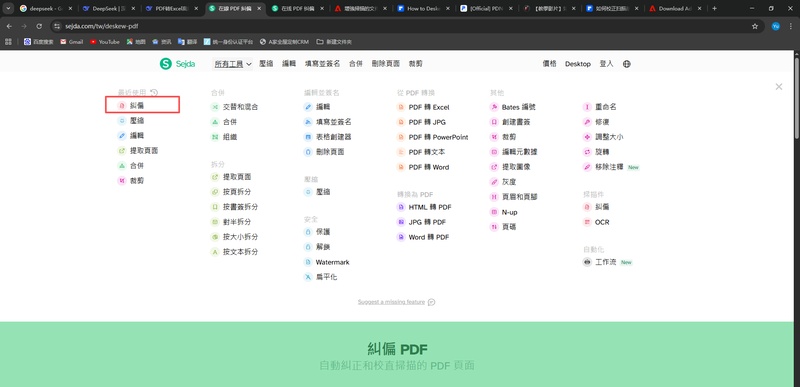Click the icon beside Word 轉 PDF
The width and height of the screenshot is (800, 387).
point(401,237)
